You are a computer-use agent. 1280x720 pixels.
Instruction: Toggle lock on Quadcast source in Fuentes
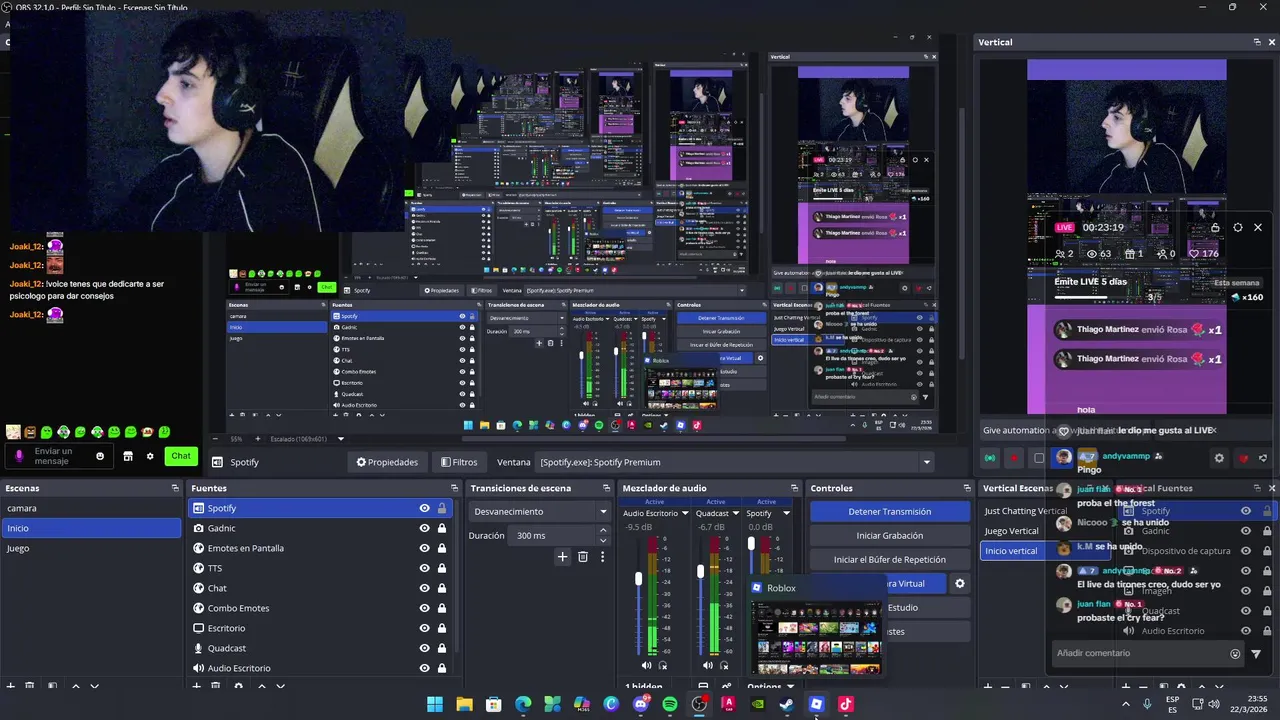pyautogui.click(x=441, y=648)
